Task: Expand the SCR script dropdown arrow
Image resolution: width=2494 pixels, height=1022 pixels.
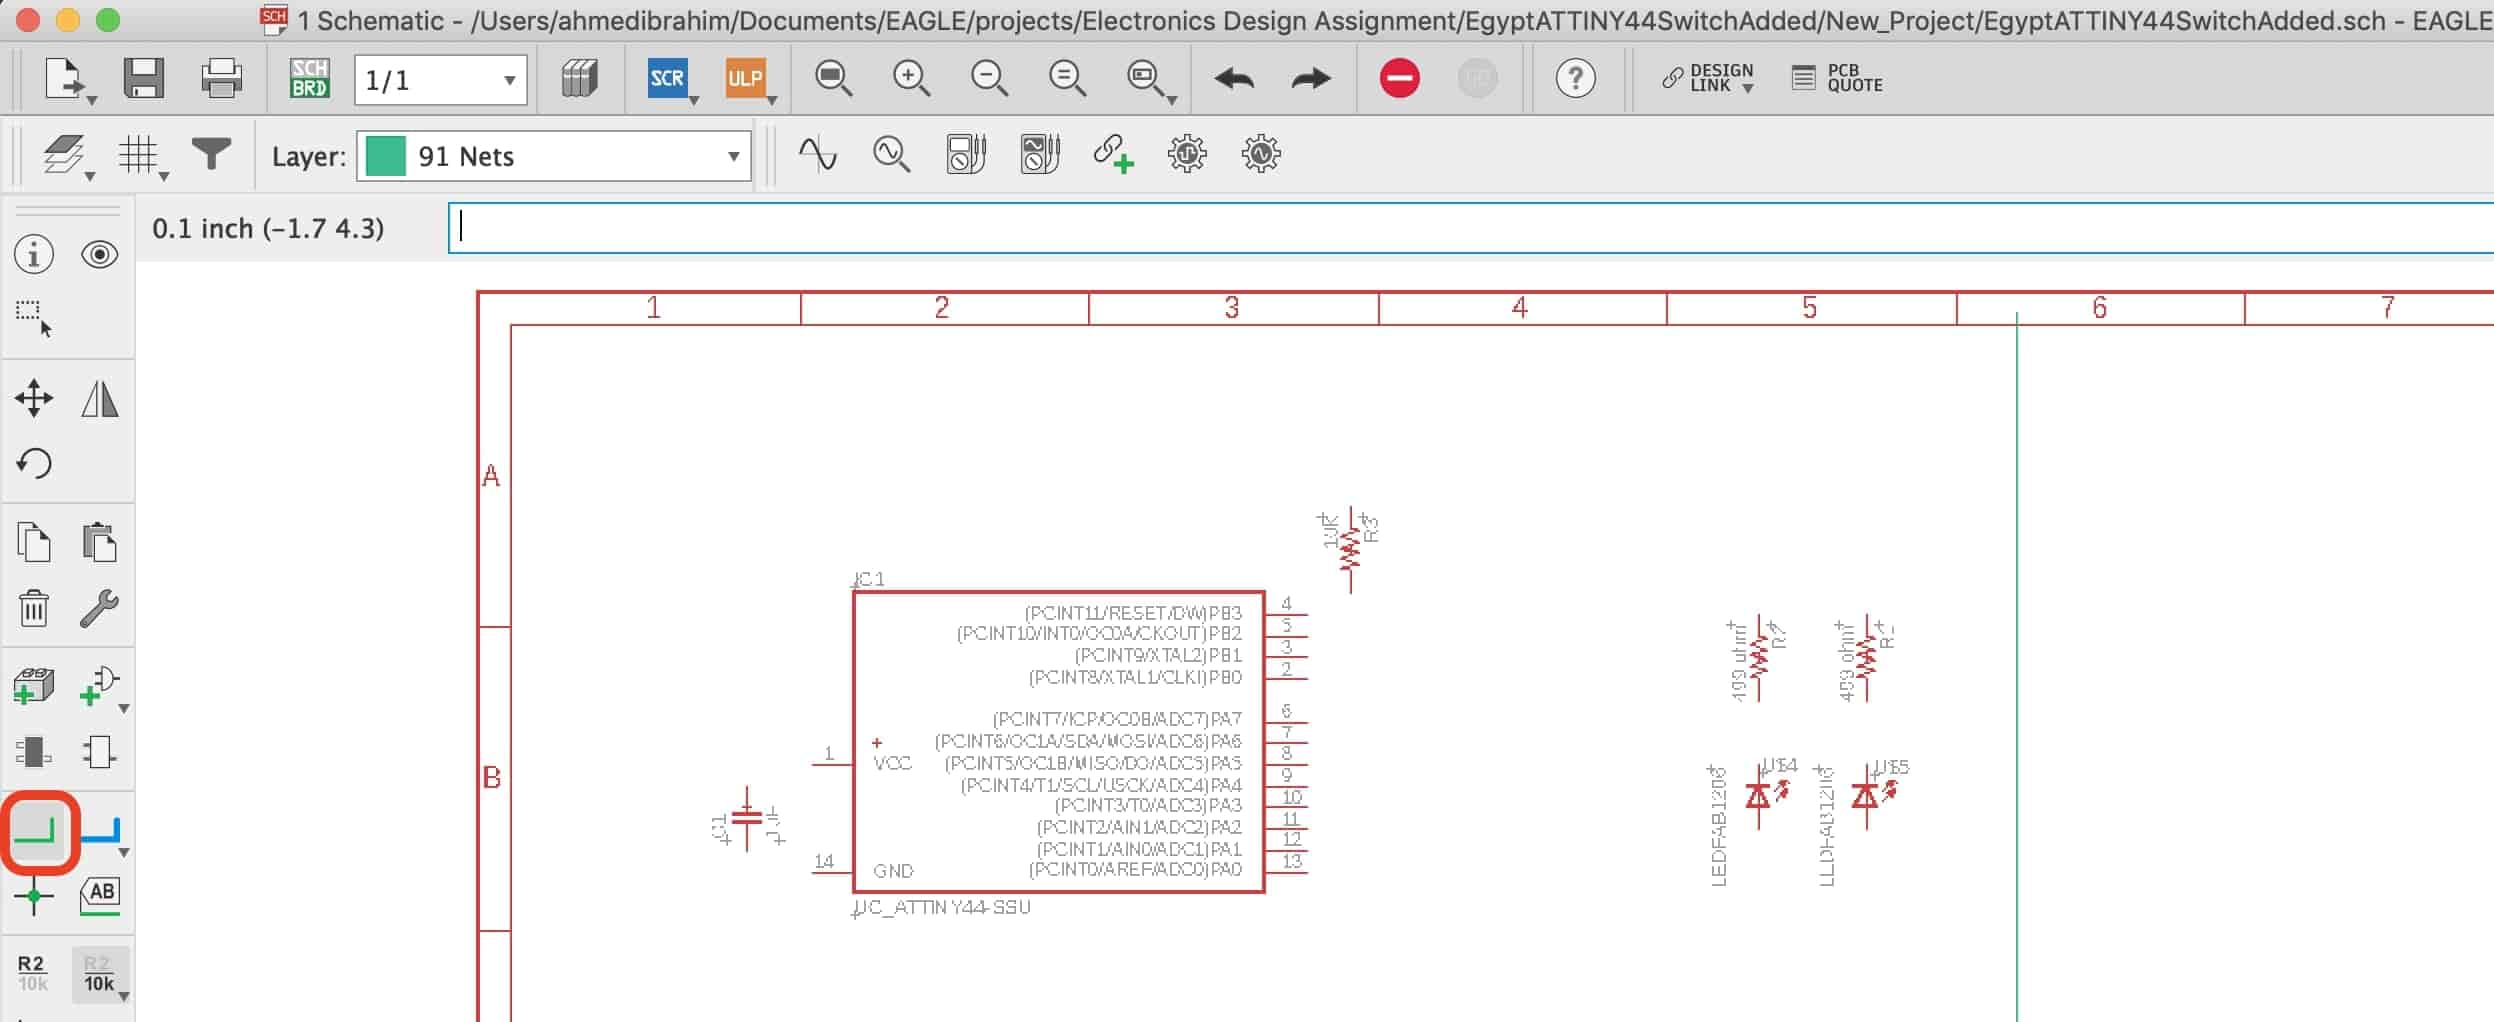Action: 693,100
